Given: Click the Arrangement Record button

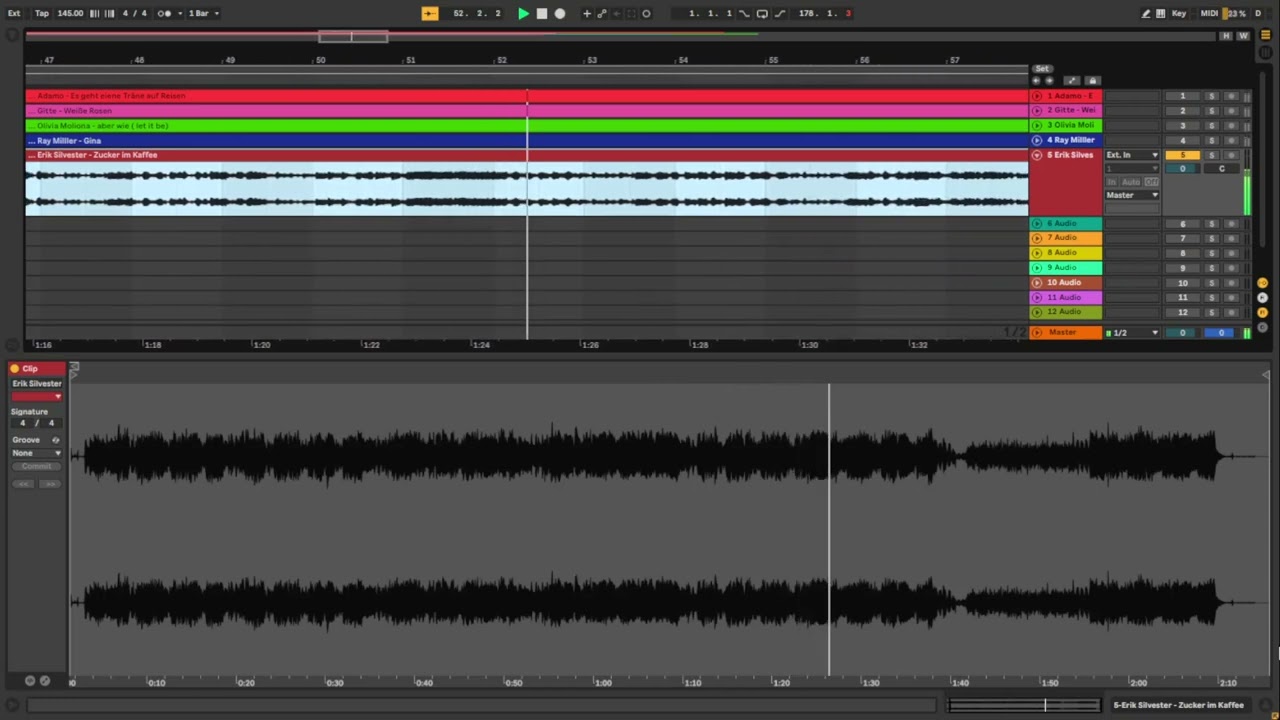Looking at the screenshot, I should [560, 13].
